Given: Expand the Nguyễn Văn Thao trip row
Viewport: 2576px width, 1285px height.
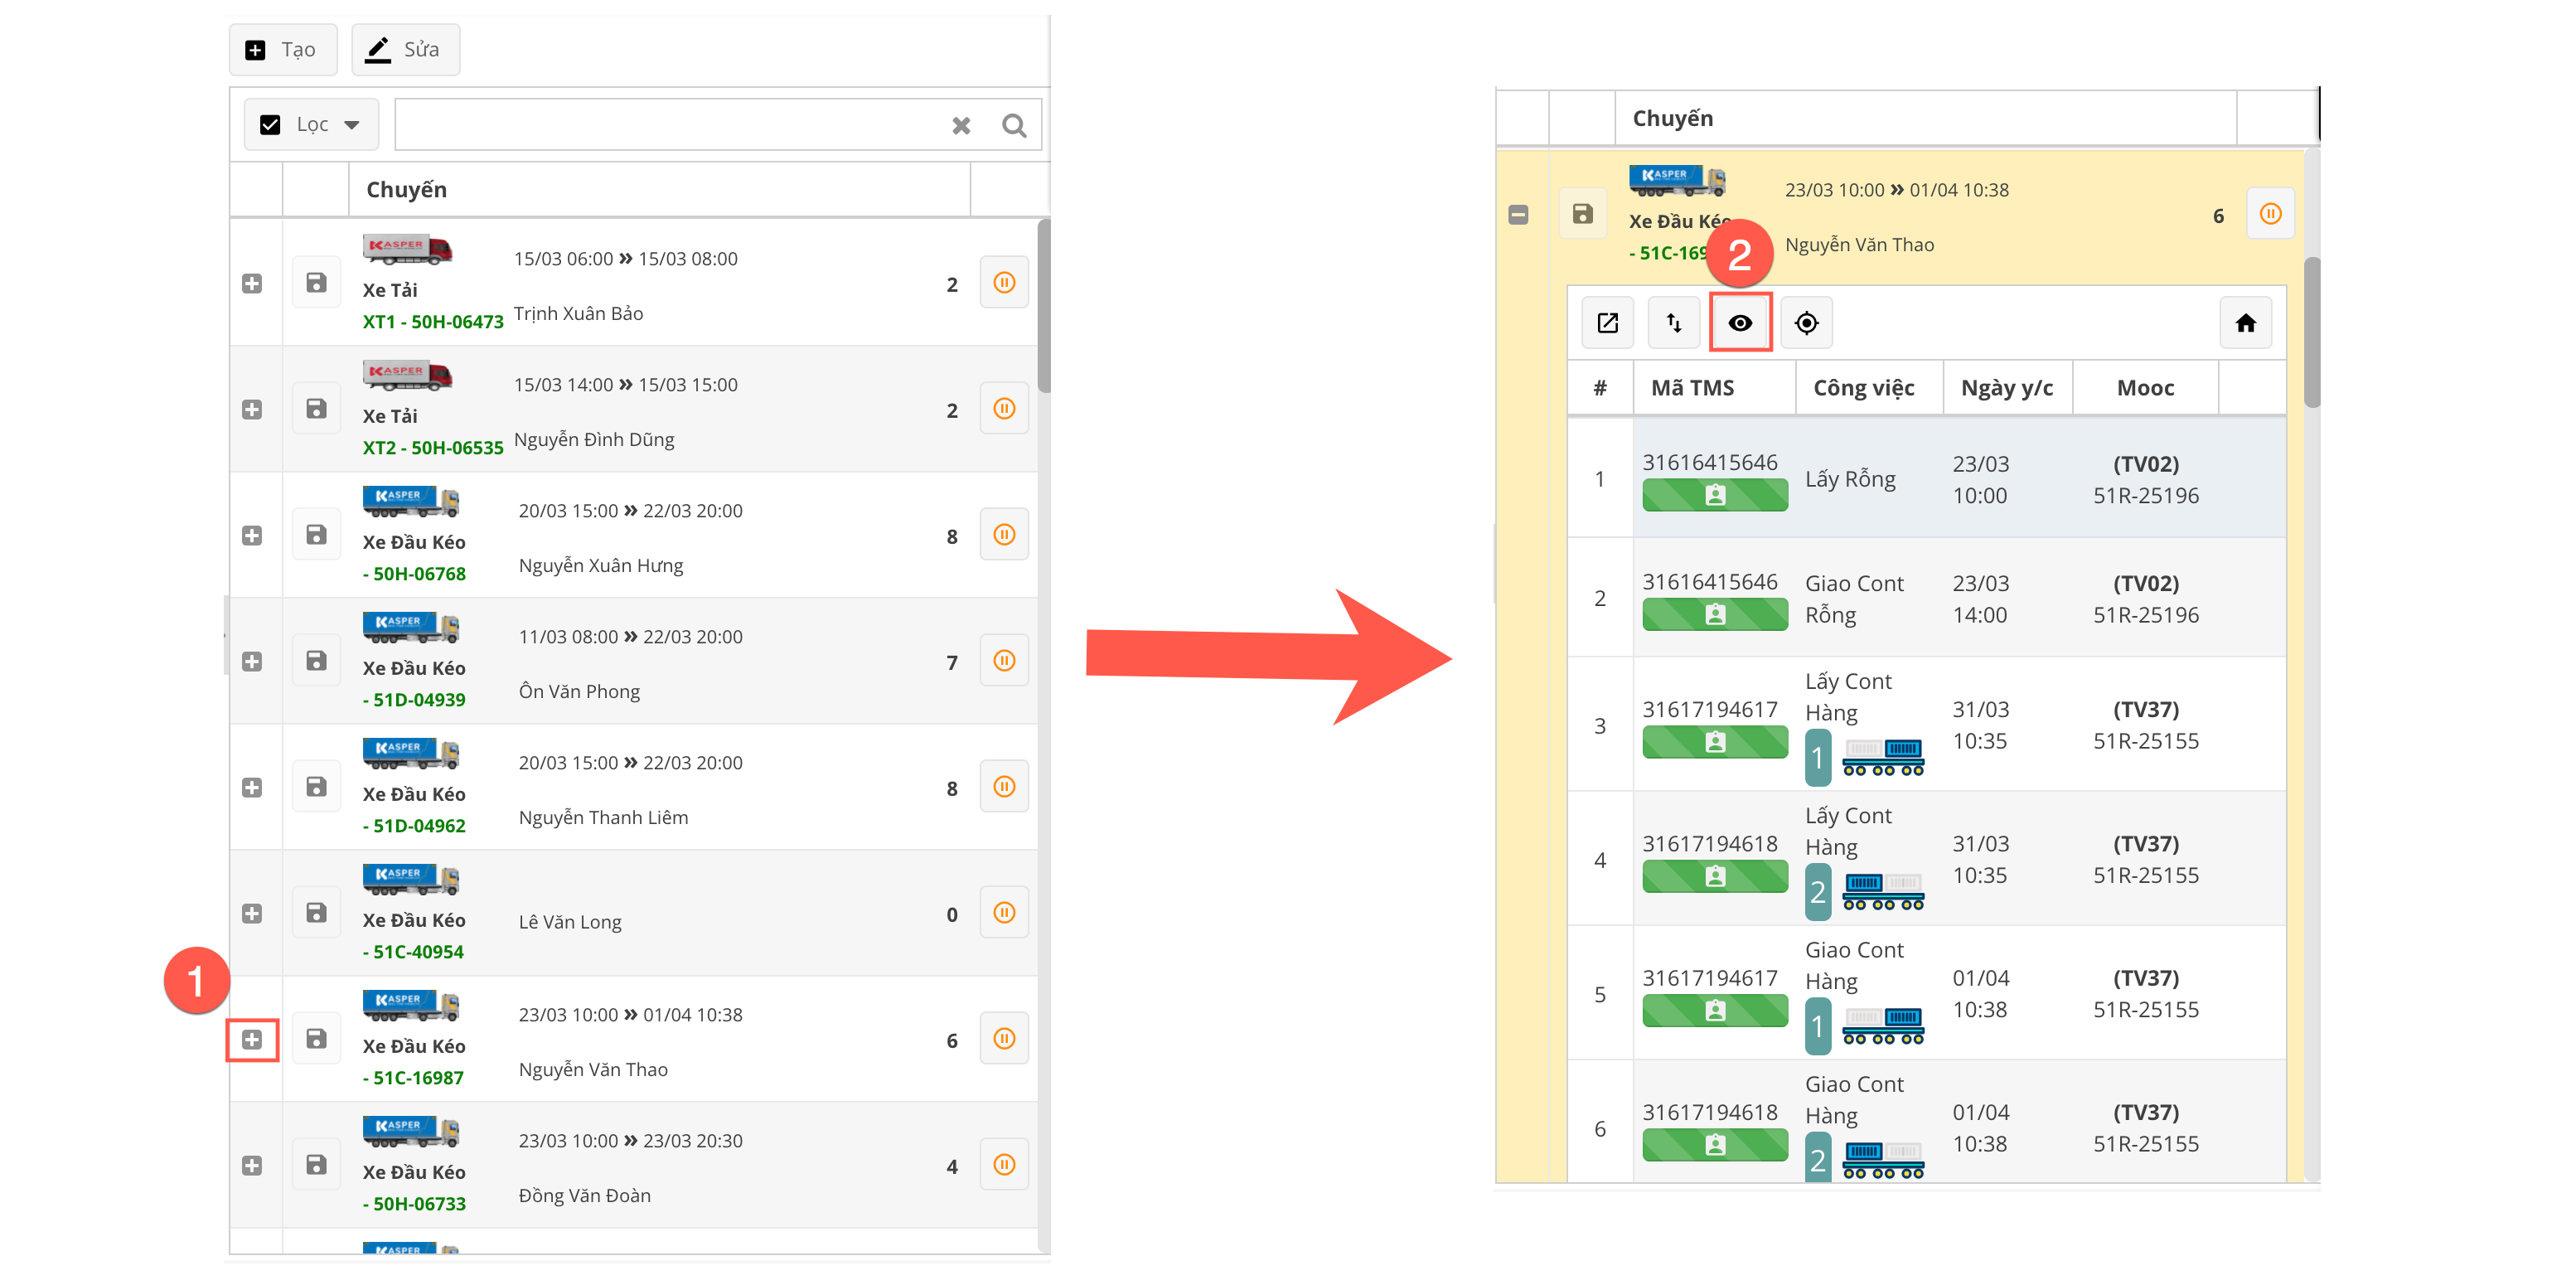Looking at the screenshot, I should (252, 1040).
